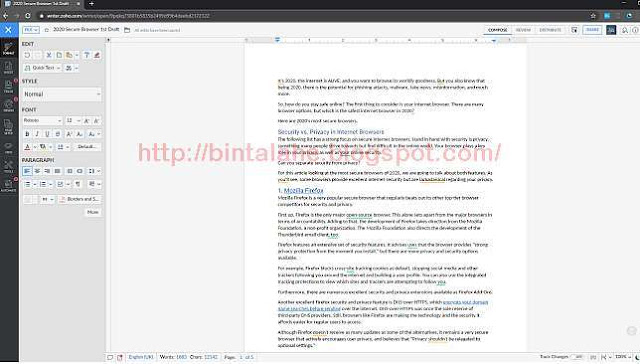Apply Bold formatting
This screenshot has height=364, width=640.
pyautogui.click(x=27, y=134)
